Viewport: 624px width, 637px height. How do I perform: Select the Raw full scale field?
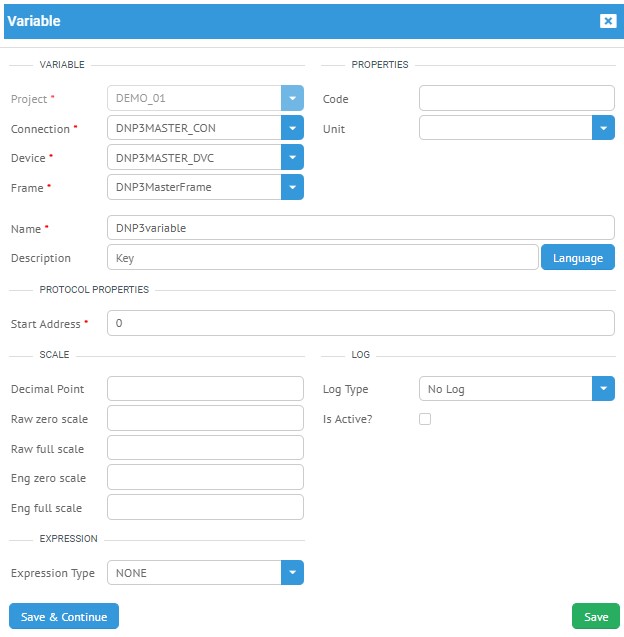(205, 448)
